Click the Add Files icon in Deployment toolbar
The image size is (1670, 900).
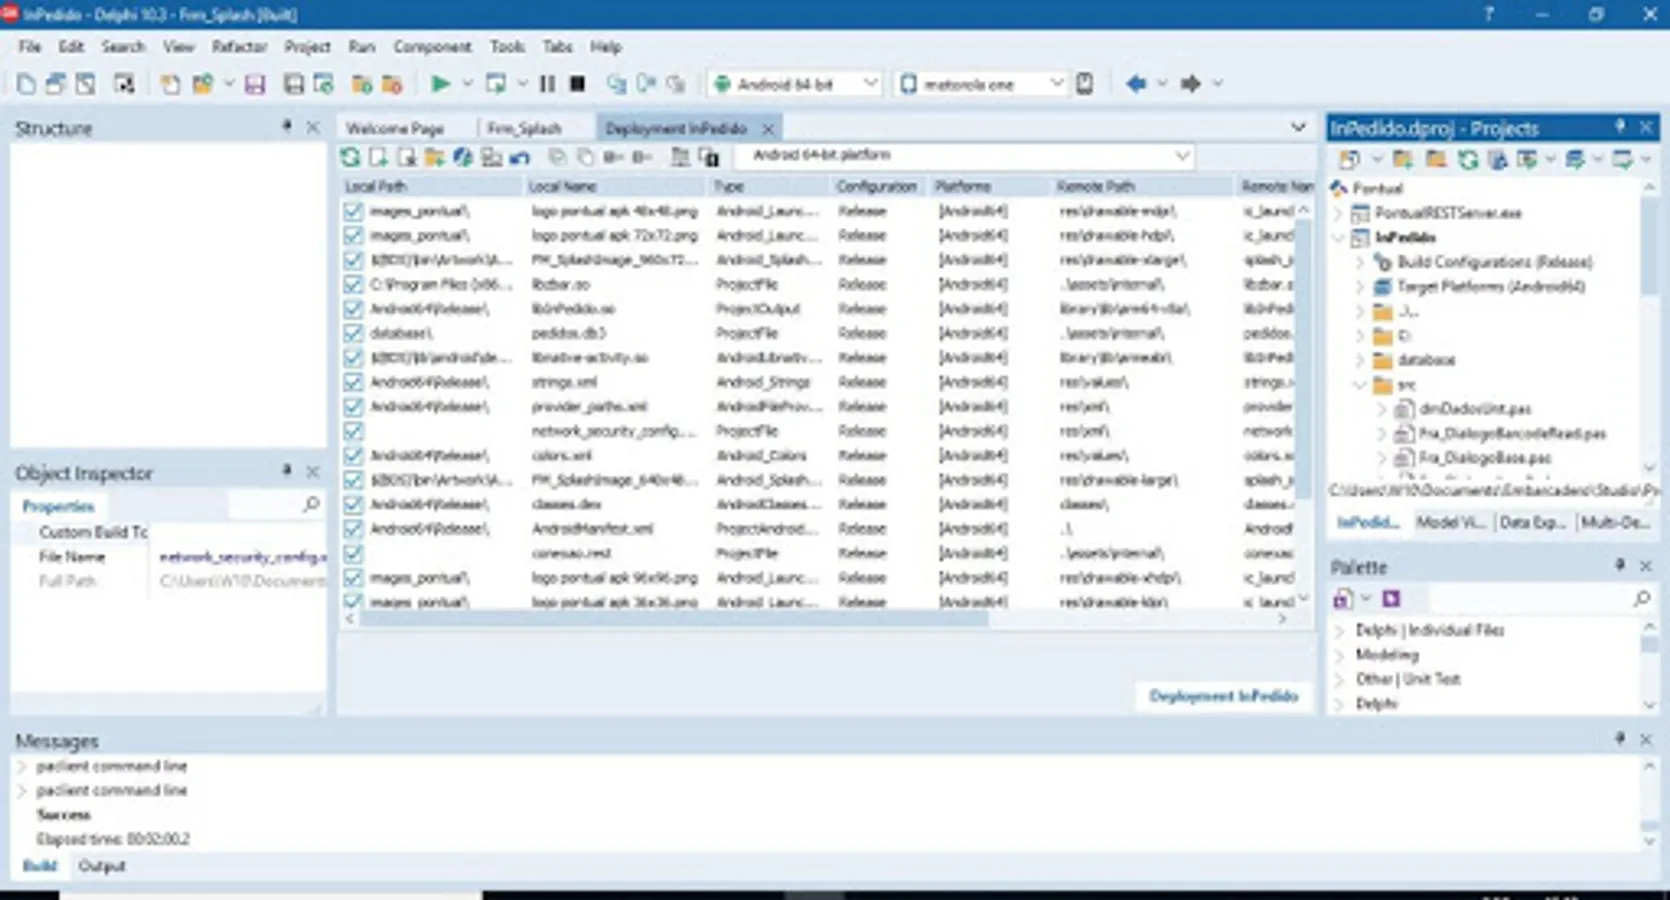[378, 157]
